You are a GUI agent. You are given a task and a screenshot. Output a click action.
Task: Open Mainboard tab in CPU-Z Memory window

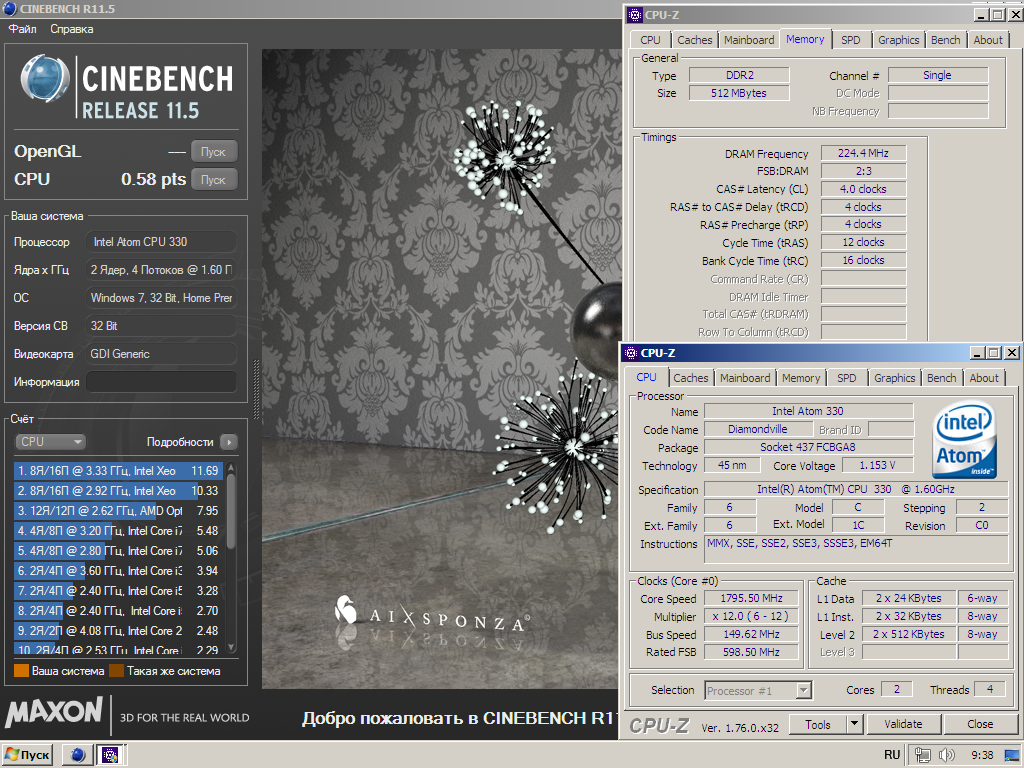(748, 40)
